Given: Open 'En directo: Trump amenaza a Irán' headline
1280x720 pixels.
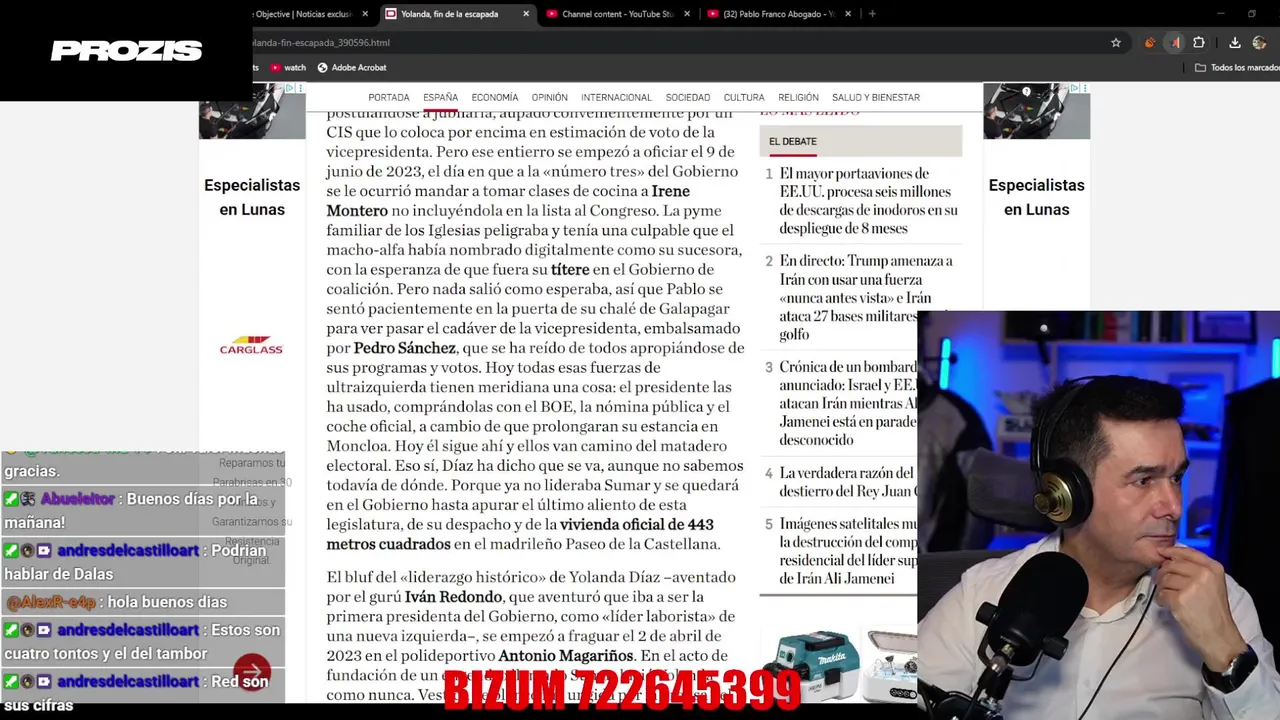Looking at the screenshot, I should [866, 298].
